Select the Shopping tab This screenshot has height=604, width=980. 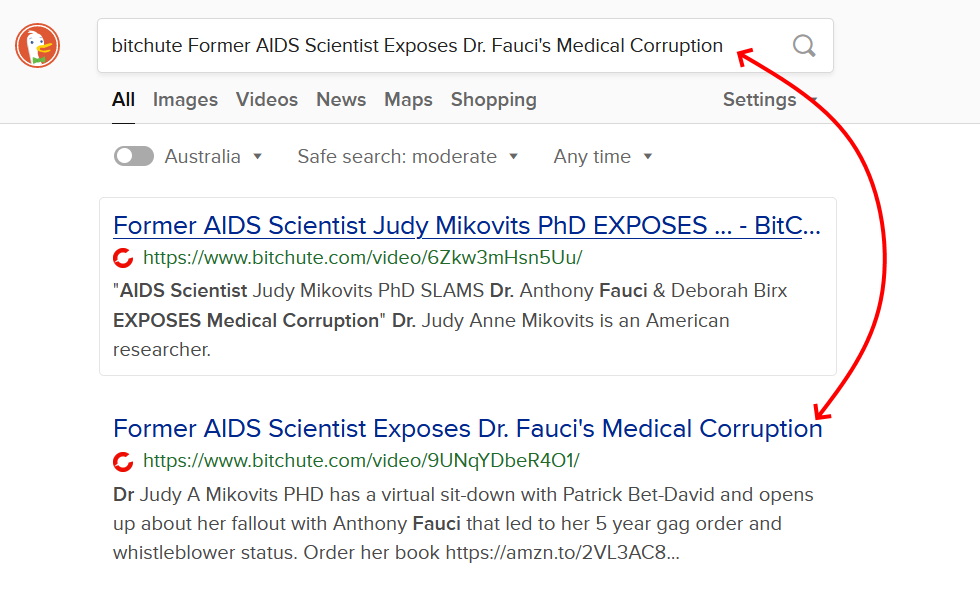494,100
